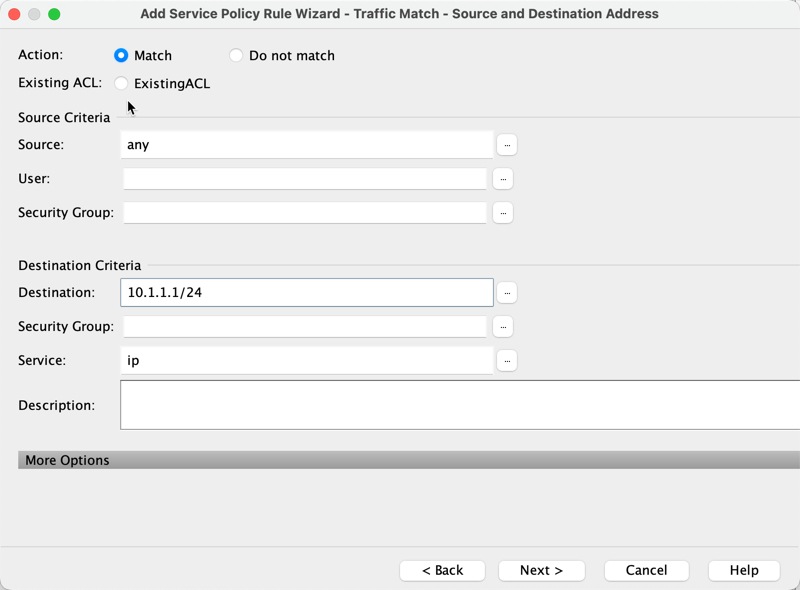The image size is (800, 590).
Task: Go back with the Back button
Action: (442, 570)
